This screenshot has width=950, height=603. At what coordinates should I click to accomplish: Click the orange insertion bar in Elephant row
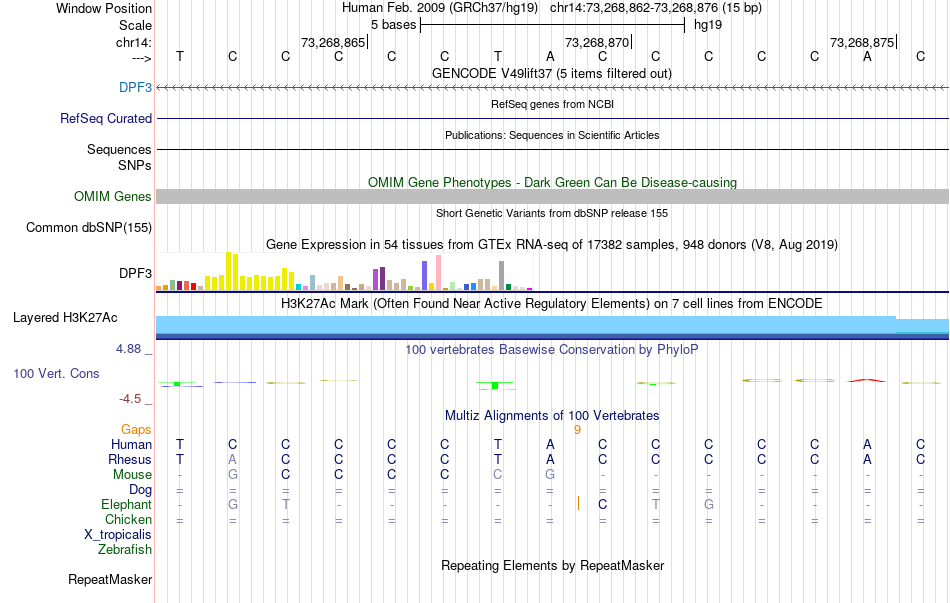click(x=579, y=503)
